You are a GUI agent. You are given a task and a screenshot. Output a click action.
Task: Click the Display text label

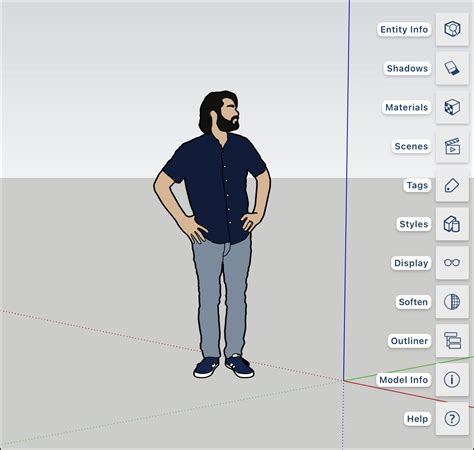pyautogui.click(x=411, y=263)
